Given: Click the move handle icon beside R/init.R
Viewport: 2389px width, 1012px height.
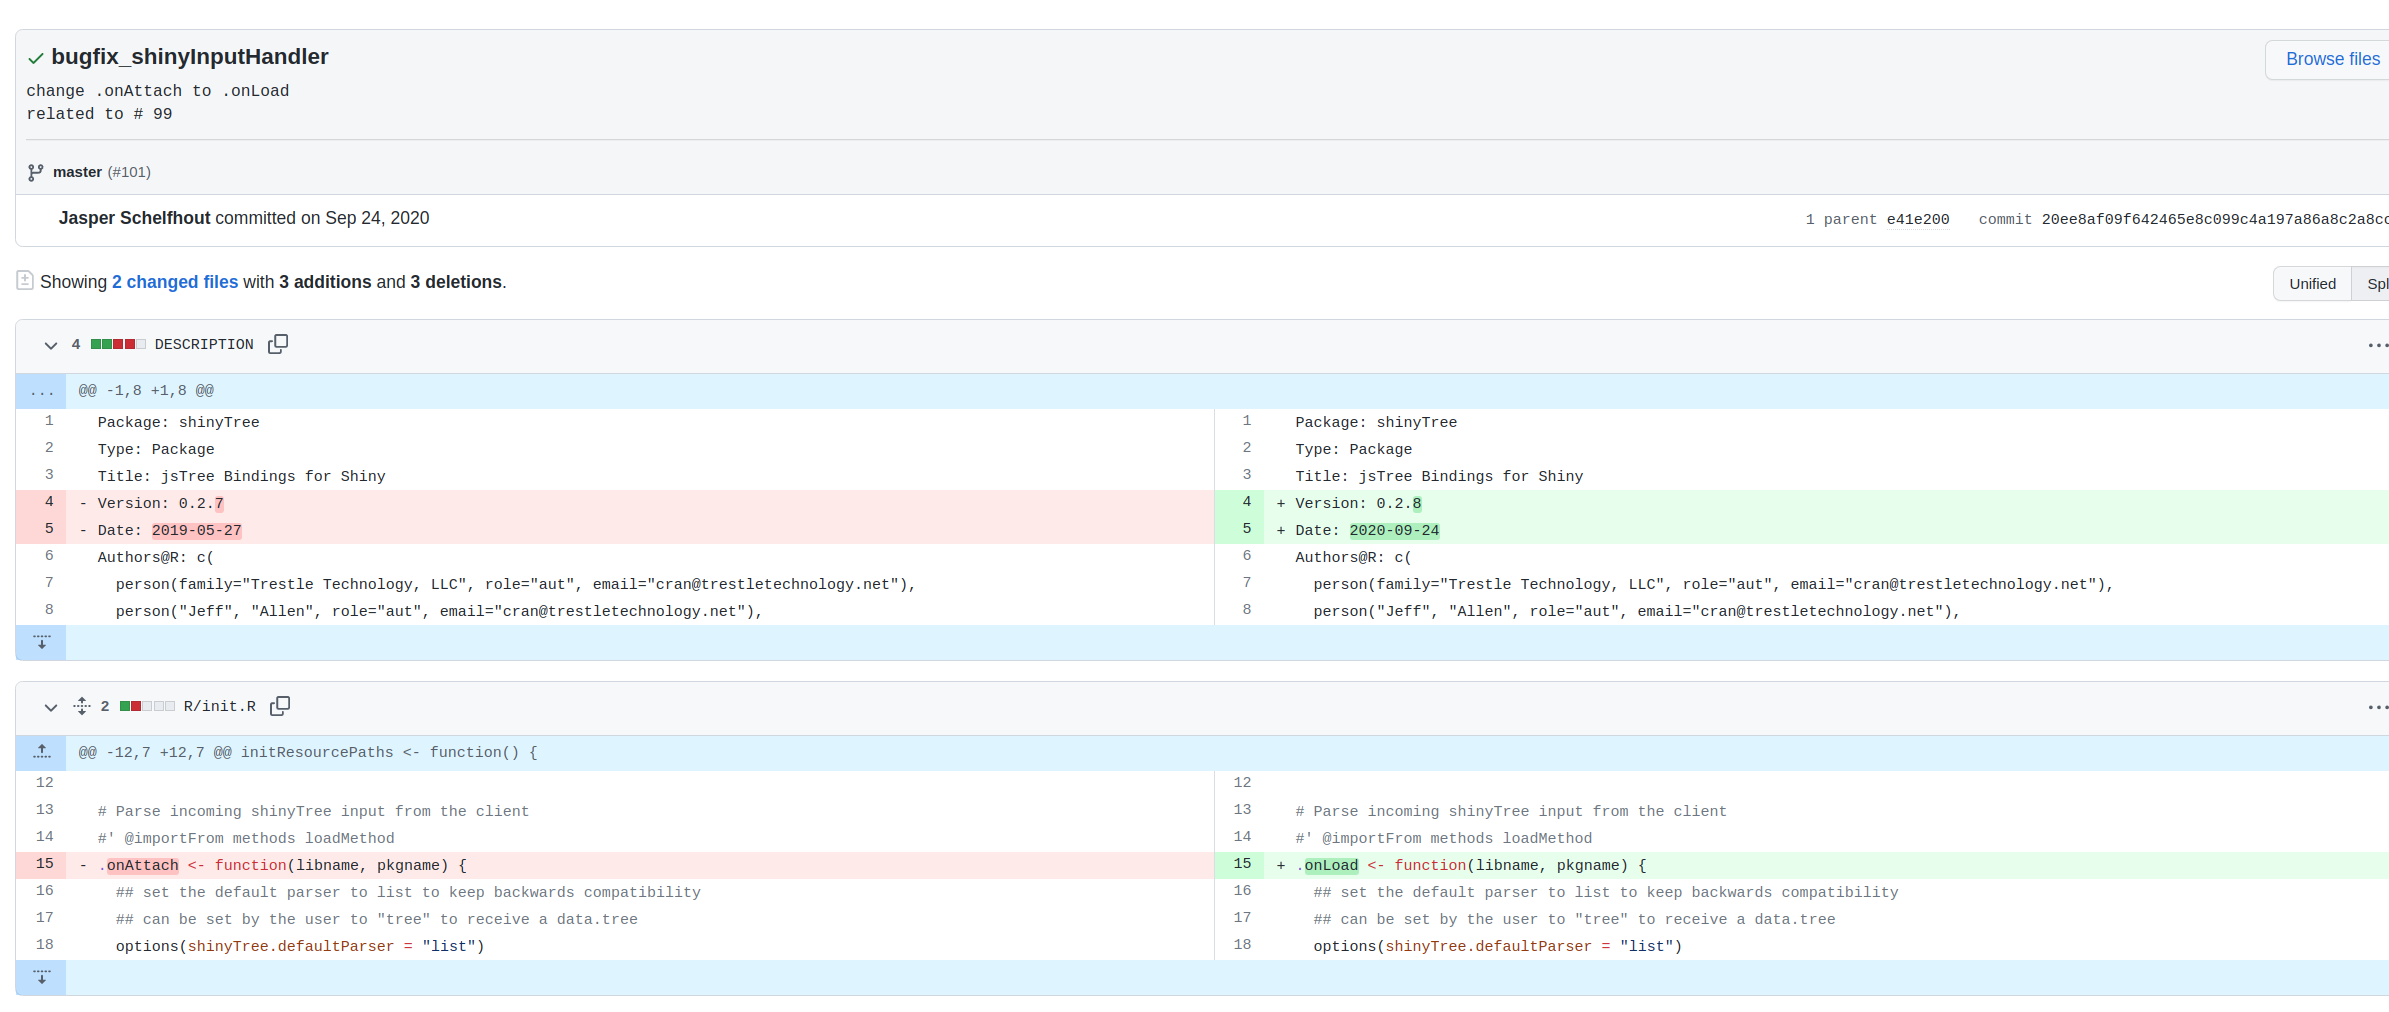Looking at the screenshot, I should tap(81, 706).
